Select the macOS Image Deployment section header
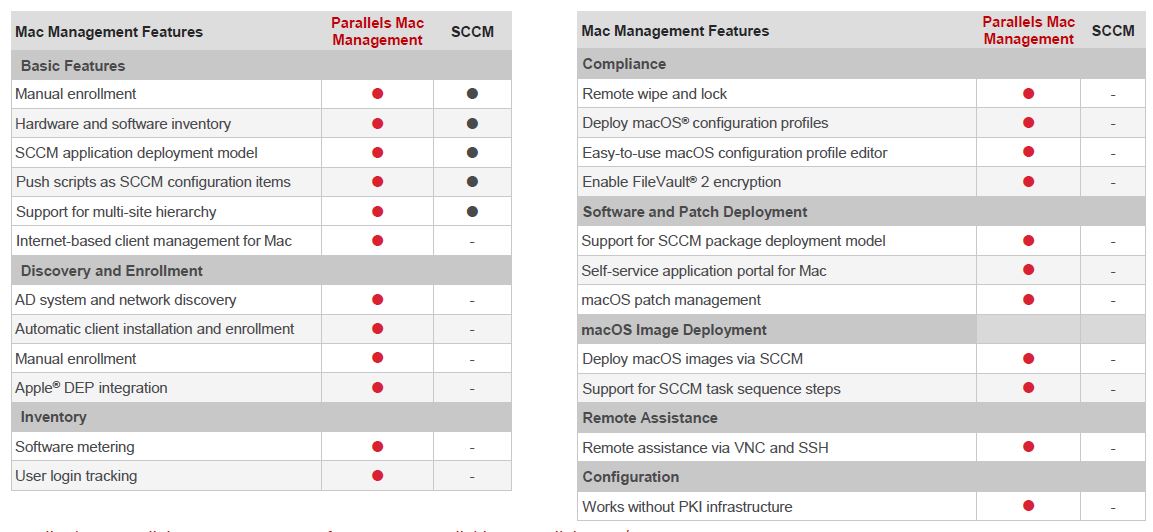Image resolution: width=1153 pixels, height=532 pixels. point(674,330)
